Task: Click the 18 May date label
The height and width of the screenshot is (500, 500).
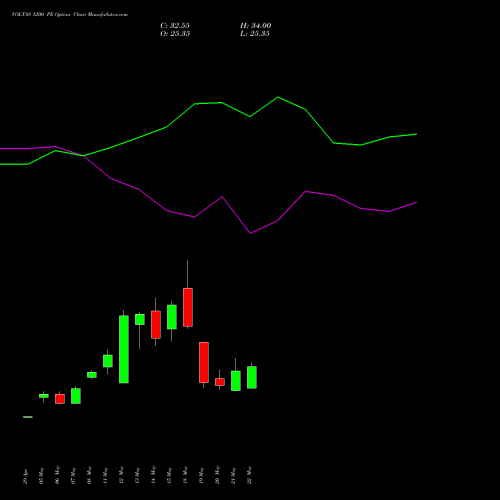Action: (185, 475)
